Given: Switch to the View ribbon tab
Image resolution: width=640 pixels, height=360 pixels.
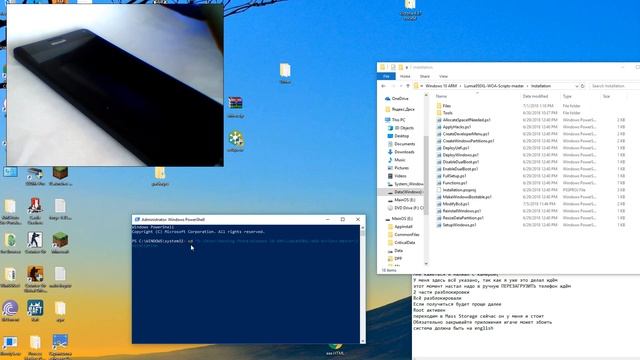Looking at the screenshot, I should tap(443, 76).
